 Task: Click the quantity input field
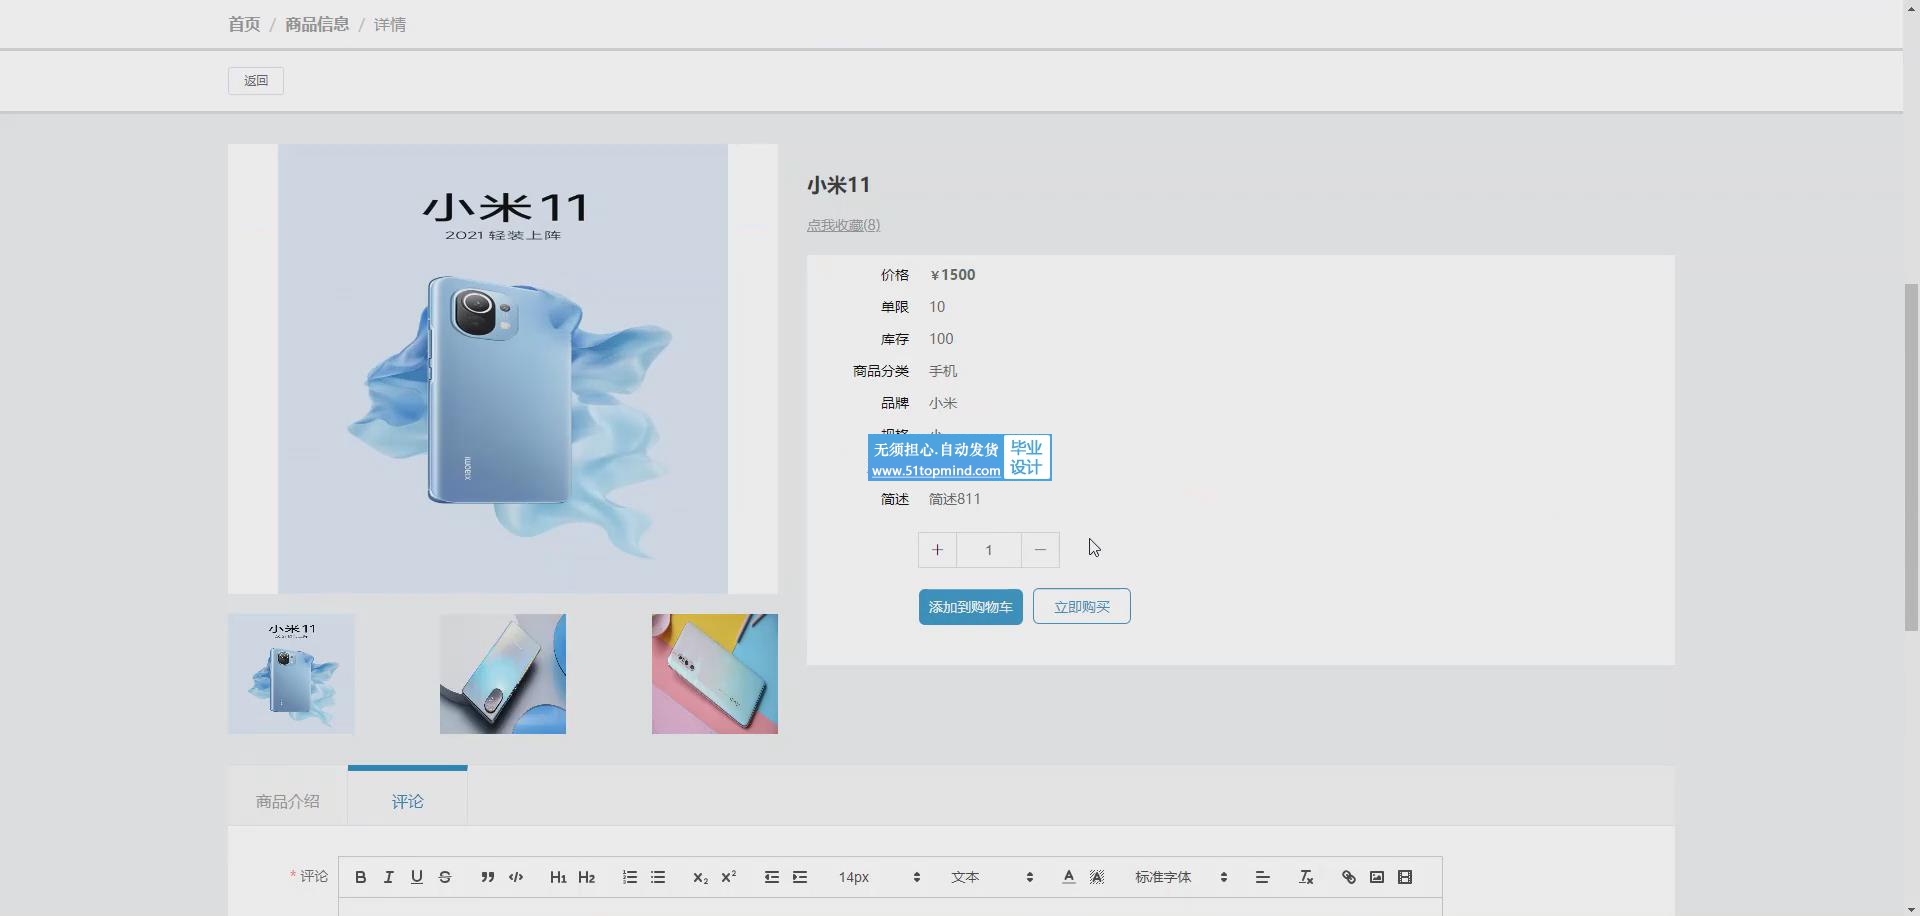tap(989, 550)
